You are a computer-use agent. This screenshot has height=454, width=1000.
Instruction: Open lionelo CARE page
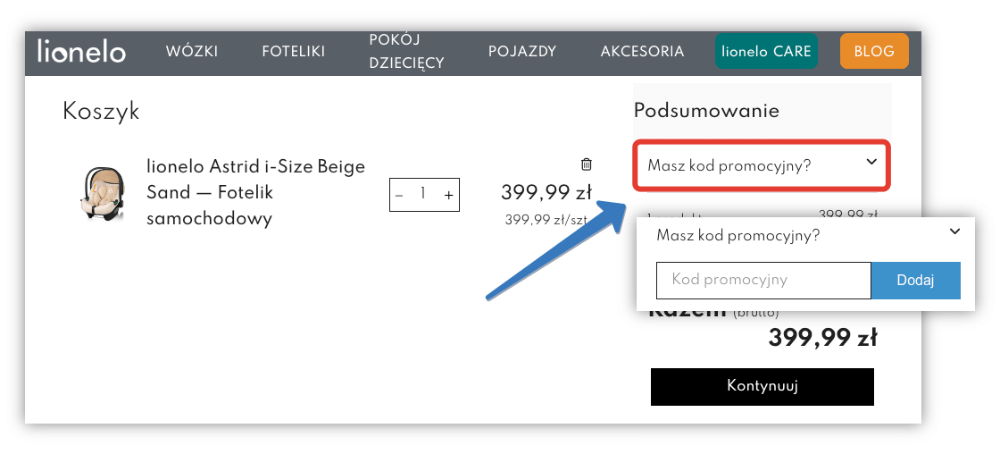766,52
